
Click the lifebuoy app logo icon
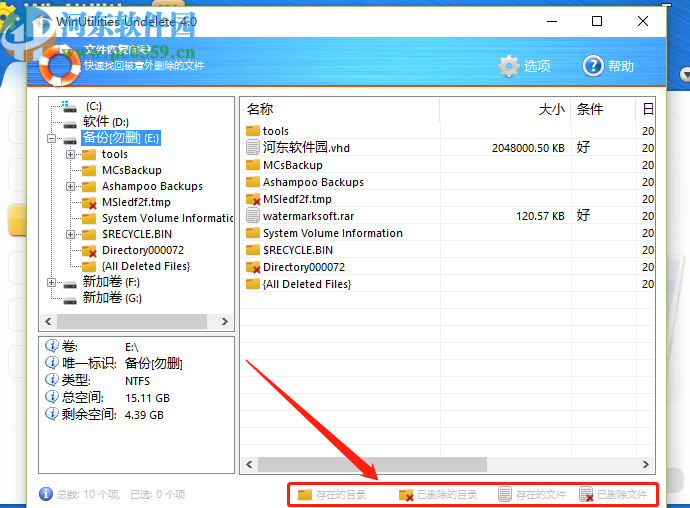[59, 65]
